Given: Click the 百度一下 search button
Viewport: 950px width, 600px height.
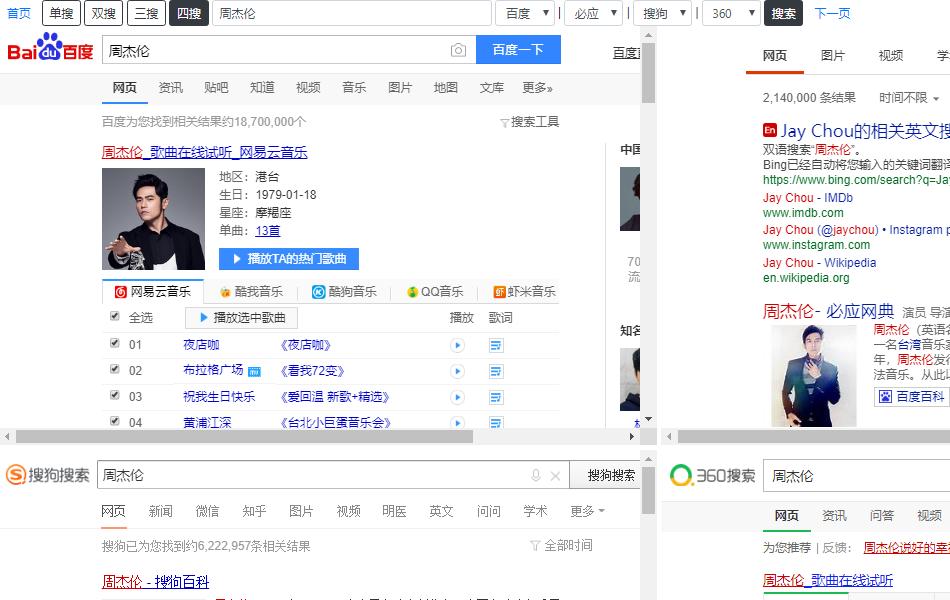Looking at the screenshot, I should tap(518, 49).
